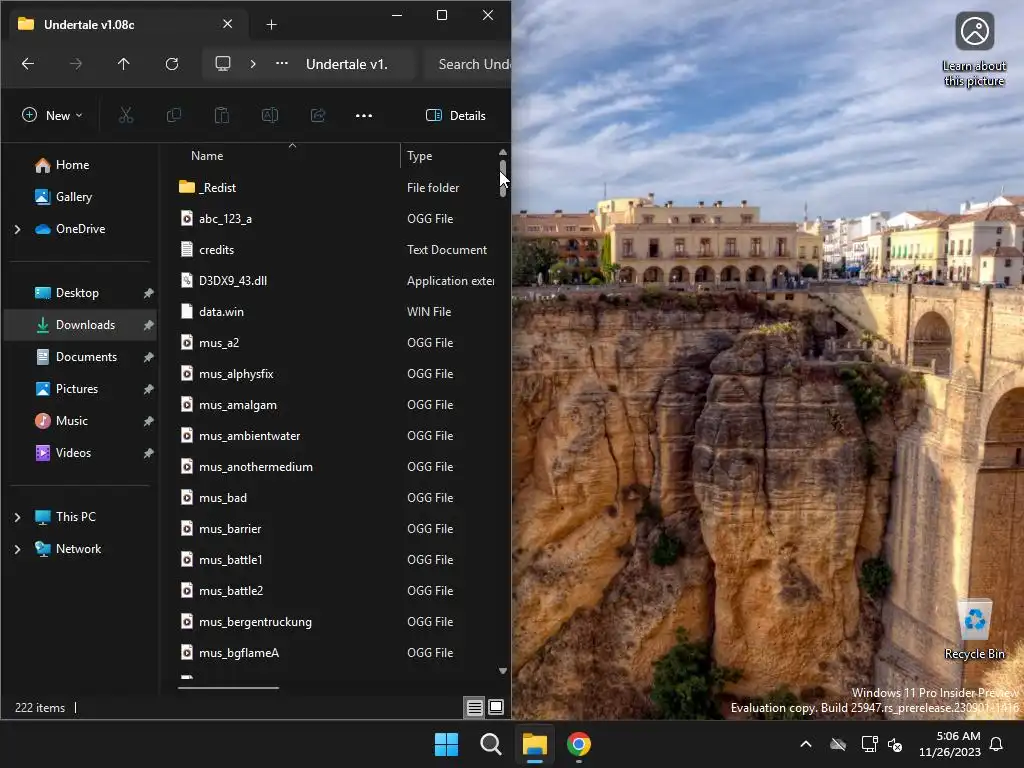Switch to large thumbnails view in status bar
Image resolution: width=1024 pixels, height=768 pixels.
click(496, 707)
